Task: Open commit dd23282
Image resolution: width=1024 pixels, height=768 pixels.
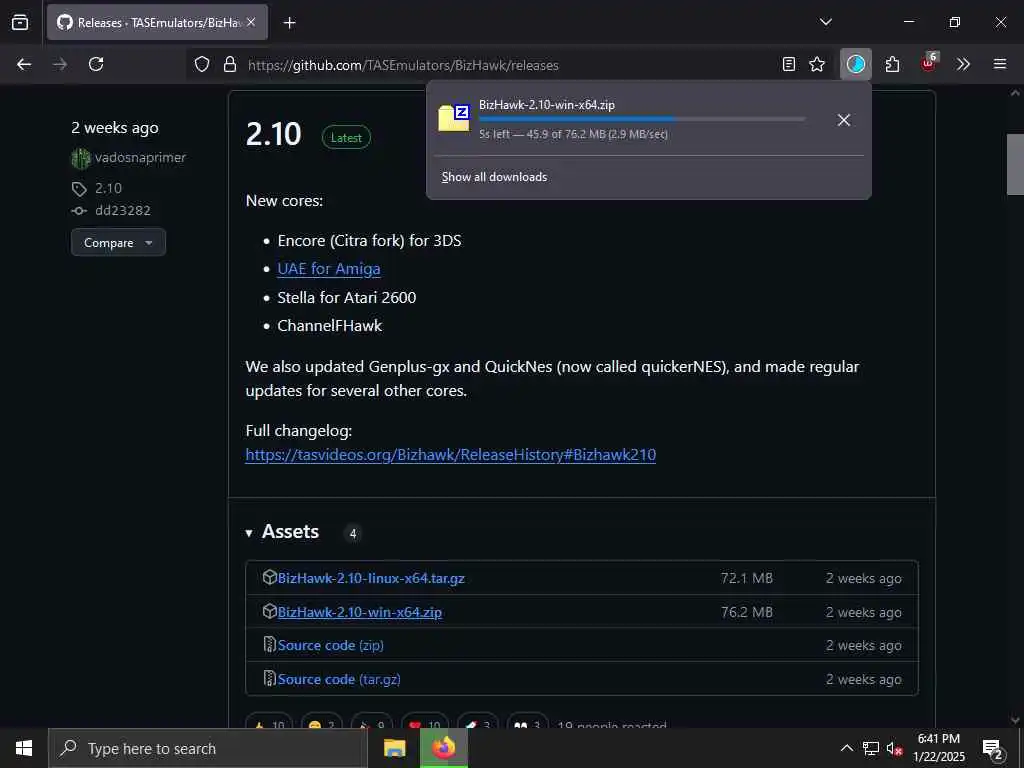Action: pos(123,210)
